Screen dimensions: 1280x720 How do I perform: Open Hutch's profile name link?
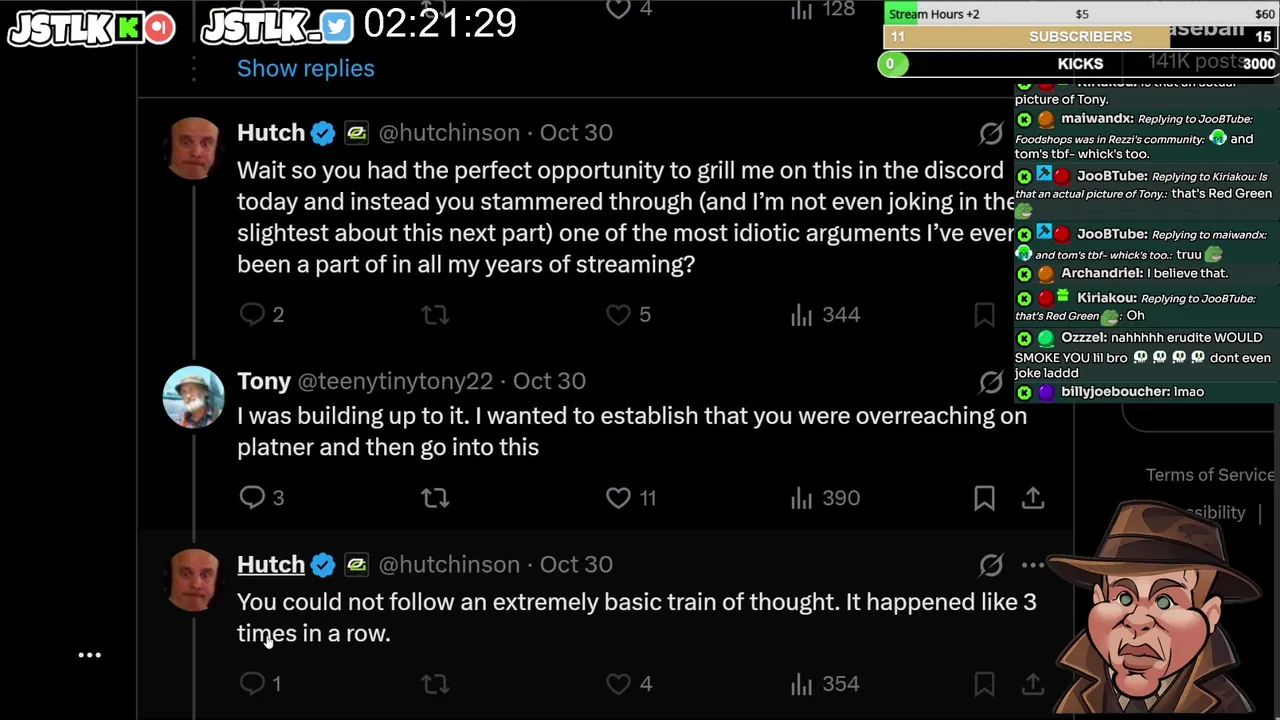[271, 565]
